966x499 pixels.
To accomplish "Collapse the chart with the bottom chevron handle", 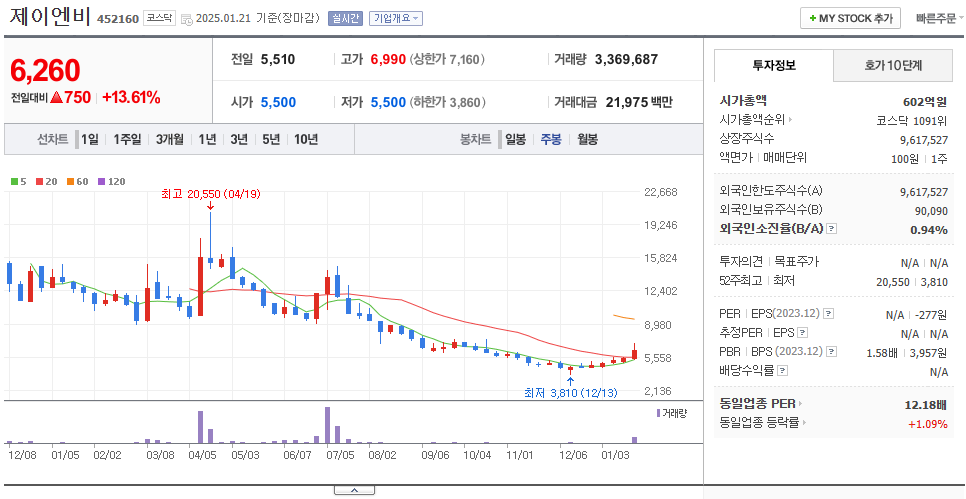I will [354, 490].
